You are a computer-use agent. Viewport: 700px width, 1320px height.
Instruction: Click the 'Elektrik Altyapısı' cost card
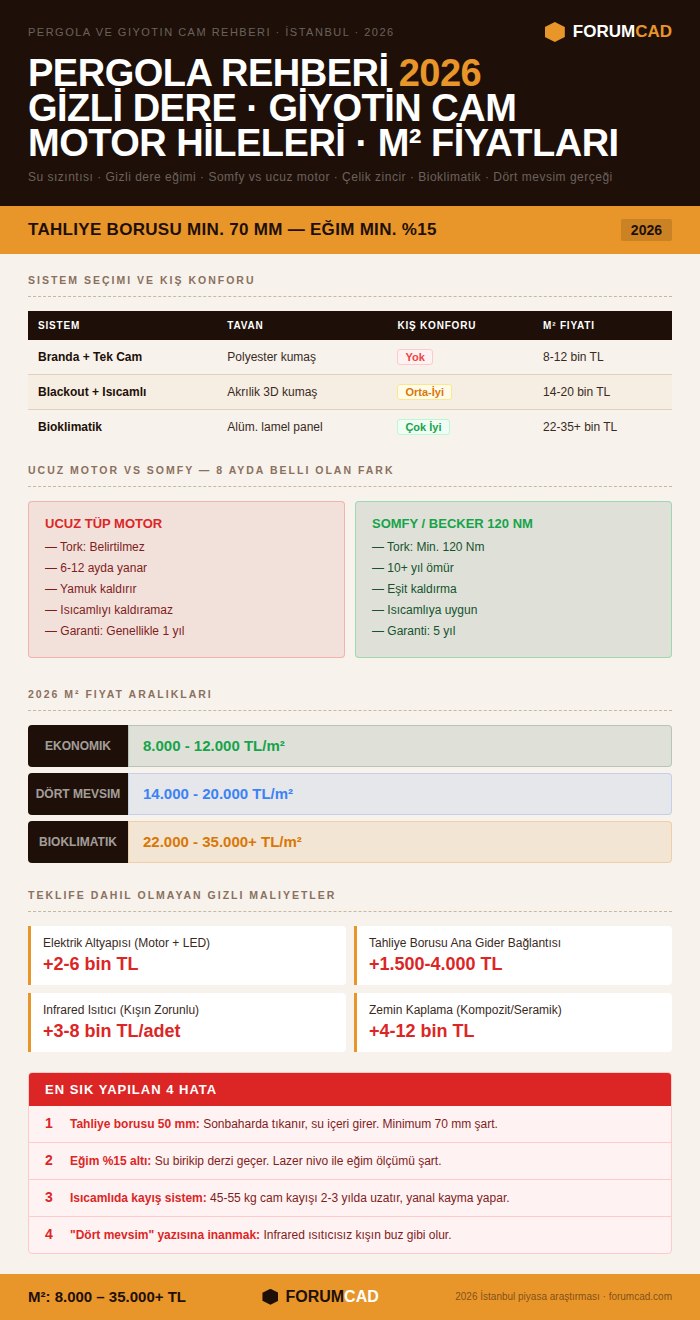(x=187, y=955)
